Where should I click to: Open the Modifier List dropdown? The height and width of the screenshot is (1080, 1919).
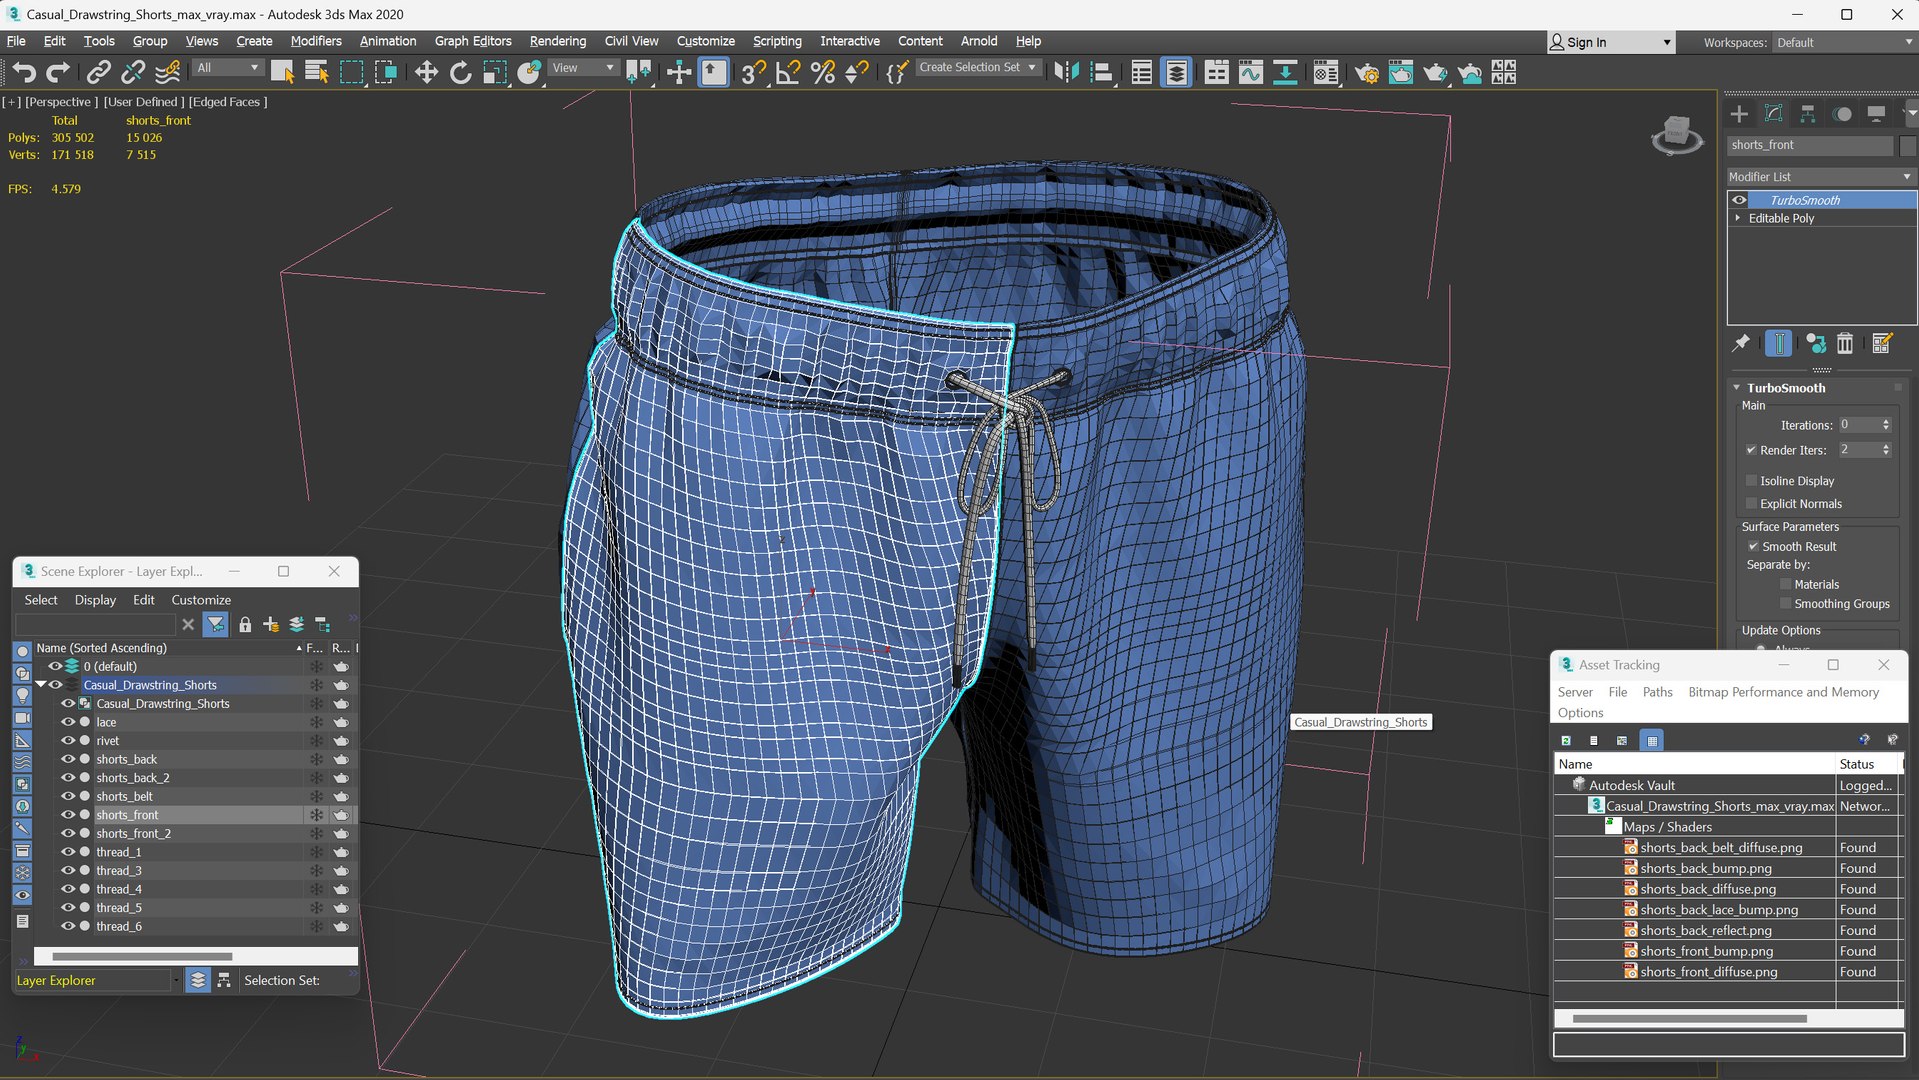pos(1819,177)
